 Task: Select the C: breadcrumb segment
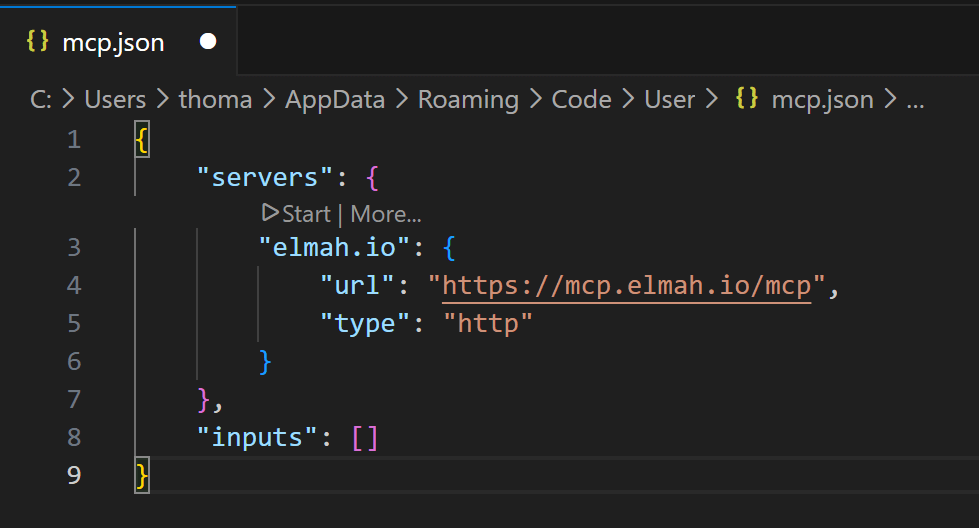41,100
